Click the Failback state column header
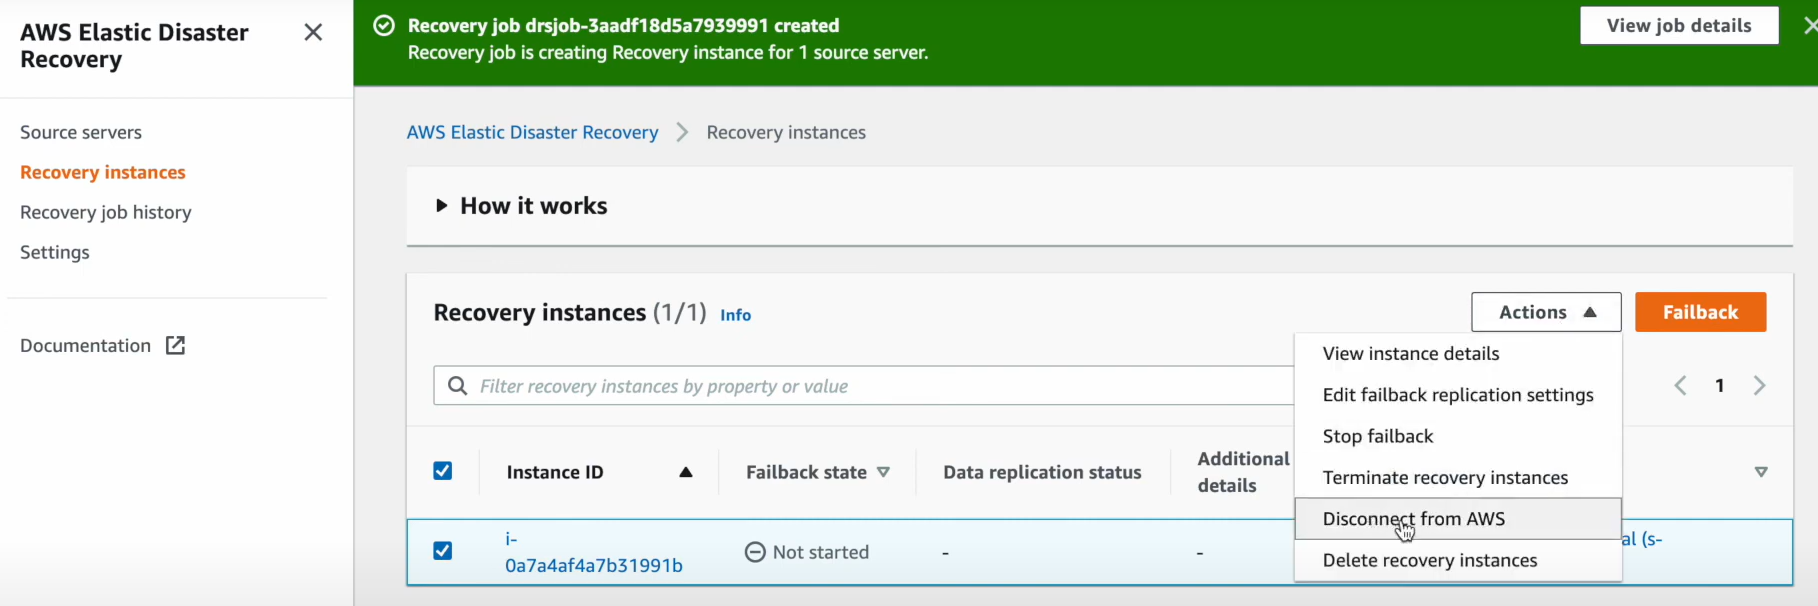This screenshot has width=1818, height=606. [x=806, y=472]
